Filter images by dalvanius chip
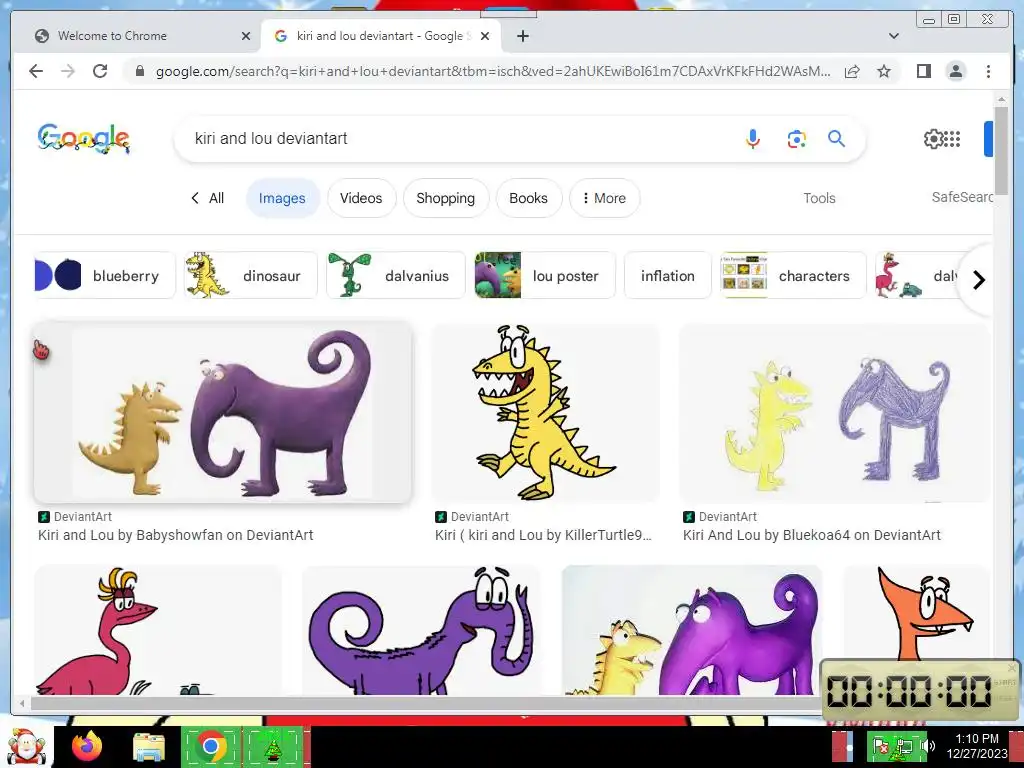 tap(396, 276)
